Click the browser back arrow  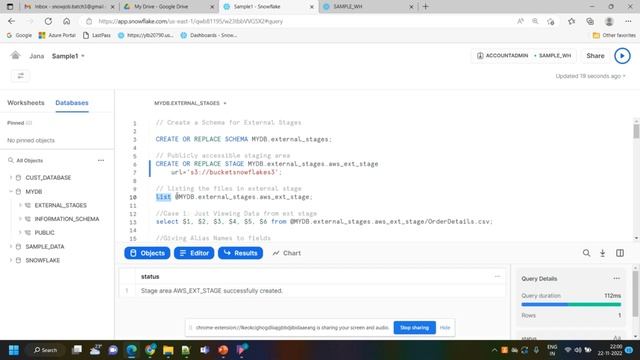11,21
